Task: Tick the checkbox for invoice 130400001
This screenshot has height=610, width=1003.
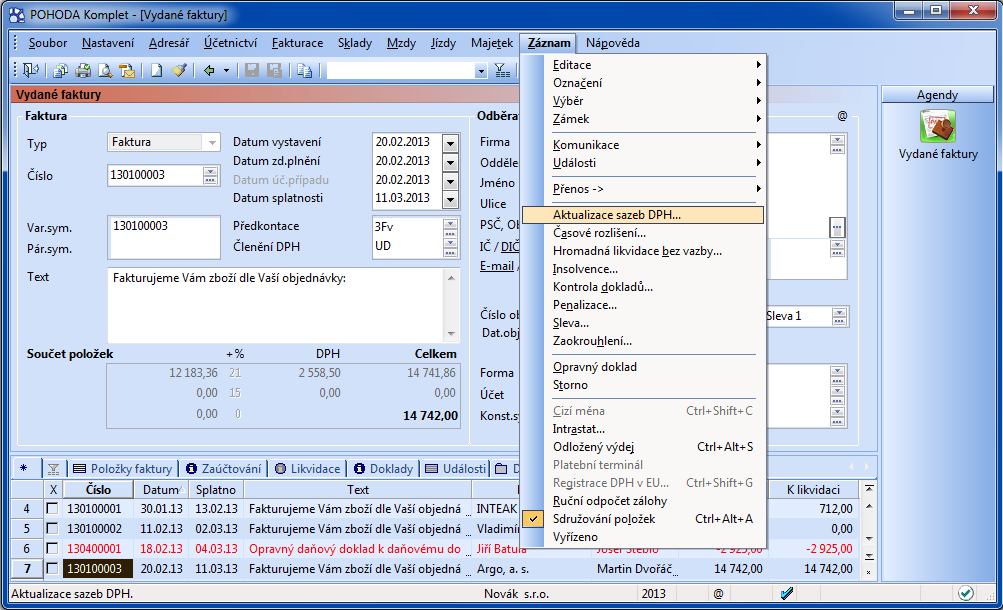Action: tap(52, 549)
